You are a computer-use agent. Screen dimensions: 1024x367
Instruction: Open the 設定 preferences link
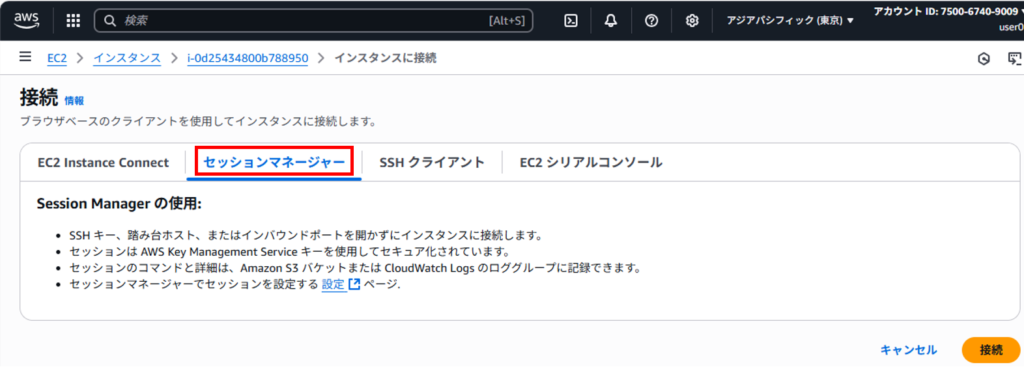pos(333,285)
